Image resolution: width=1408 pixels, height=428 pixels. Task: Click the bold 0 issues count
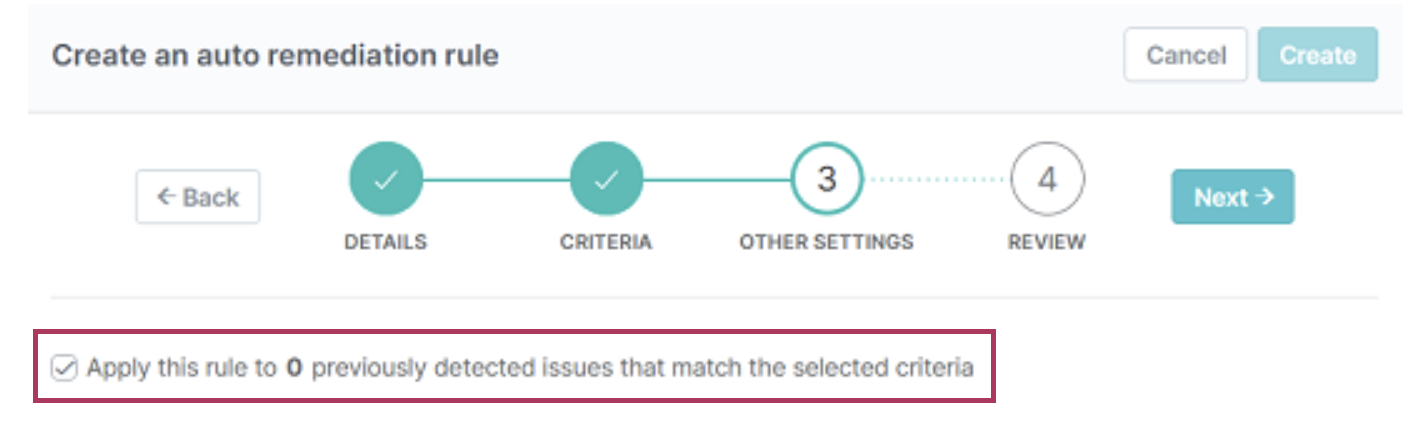tap(294, 368)
